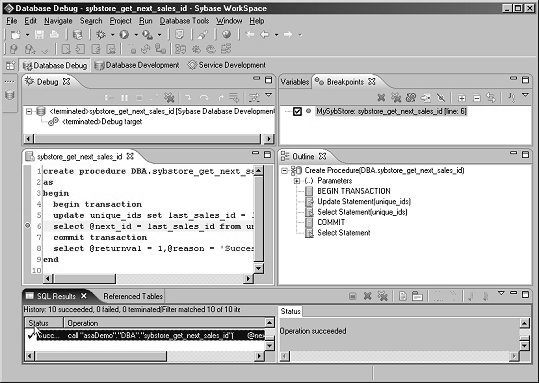Select BEGIN TRANSACTION in Outline
This screenshot has width=539, height=383.
click(x=354, y=191)
